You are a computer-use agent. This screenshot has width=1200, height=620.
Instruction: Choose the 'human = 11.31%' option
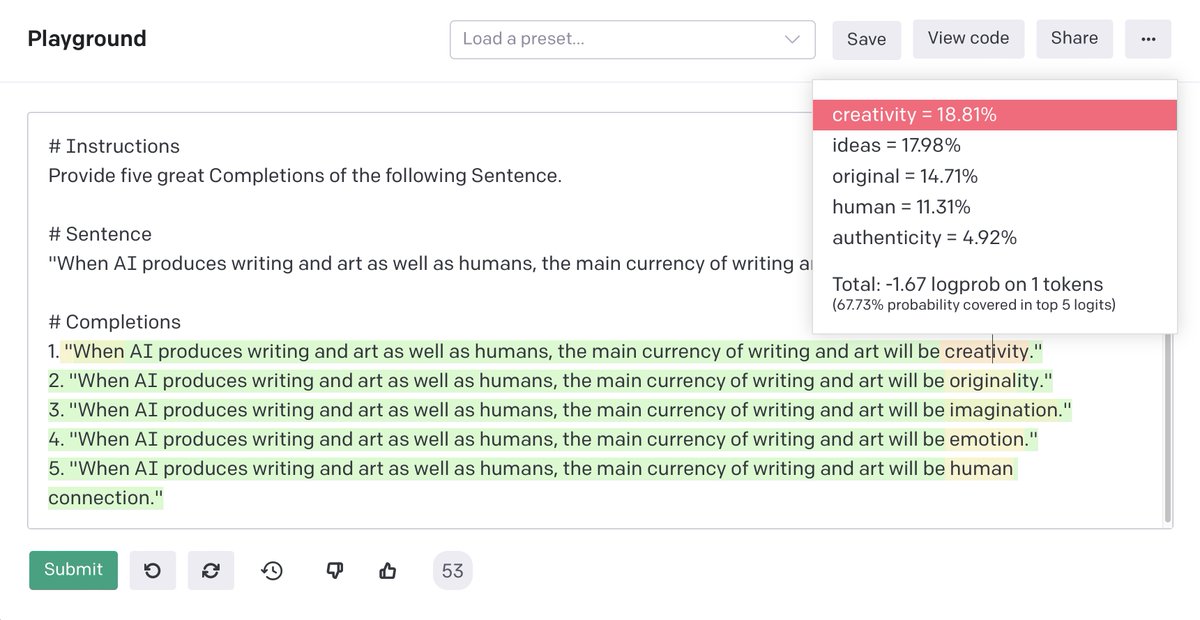point(901,207)
